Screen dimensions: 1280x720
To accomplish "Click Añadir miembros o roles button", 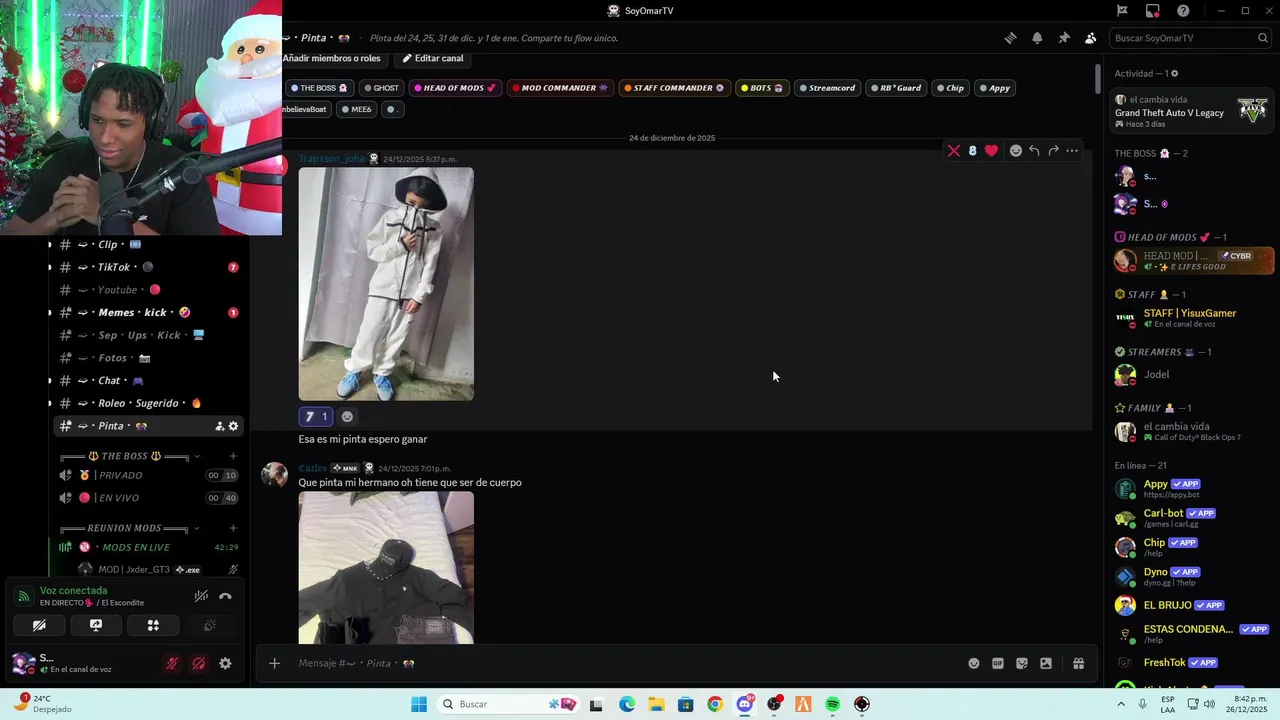I will click(x=331, y=58).
